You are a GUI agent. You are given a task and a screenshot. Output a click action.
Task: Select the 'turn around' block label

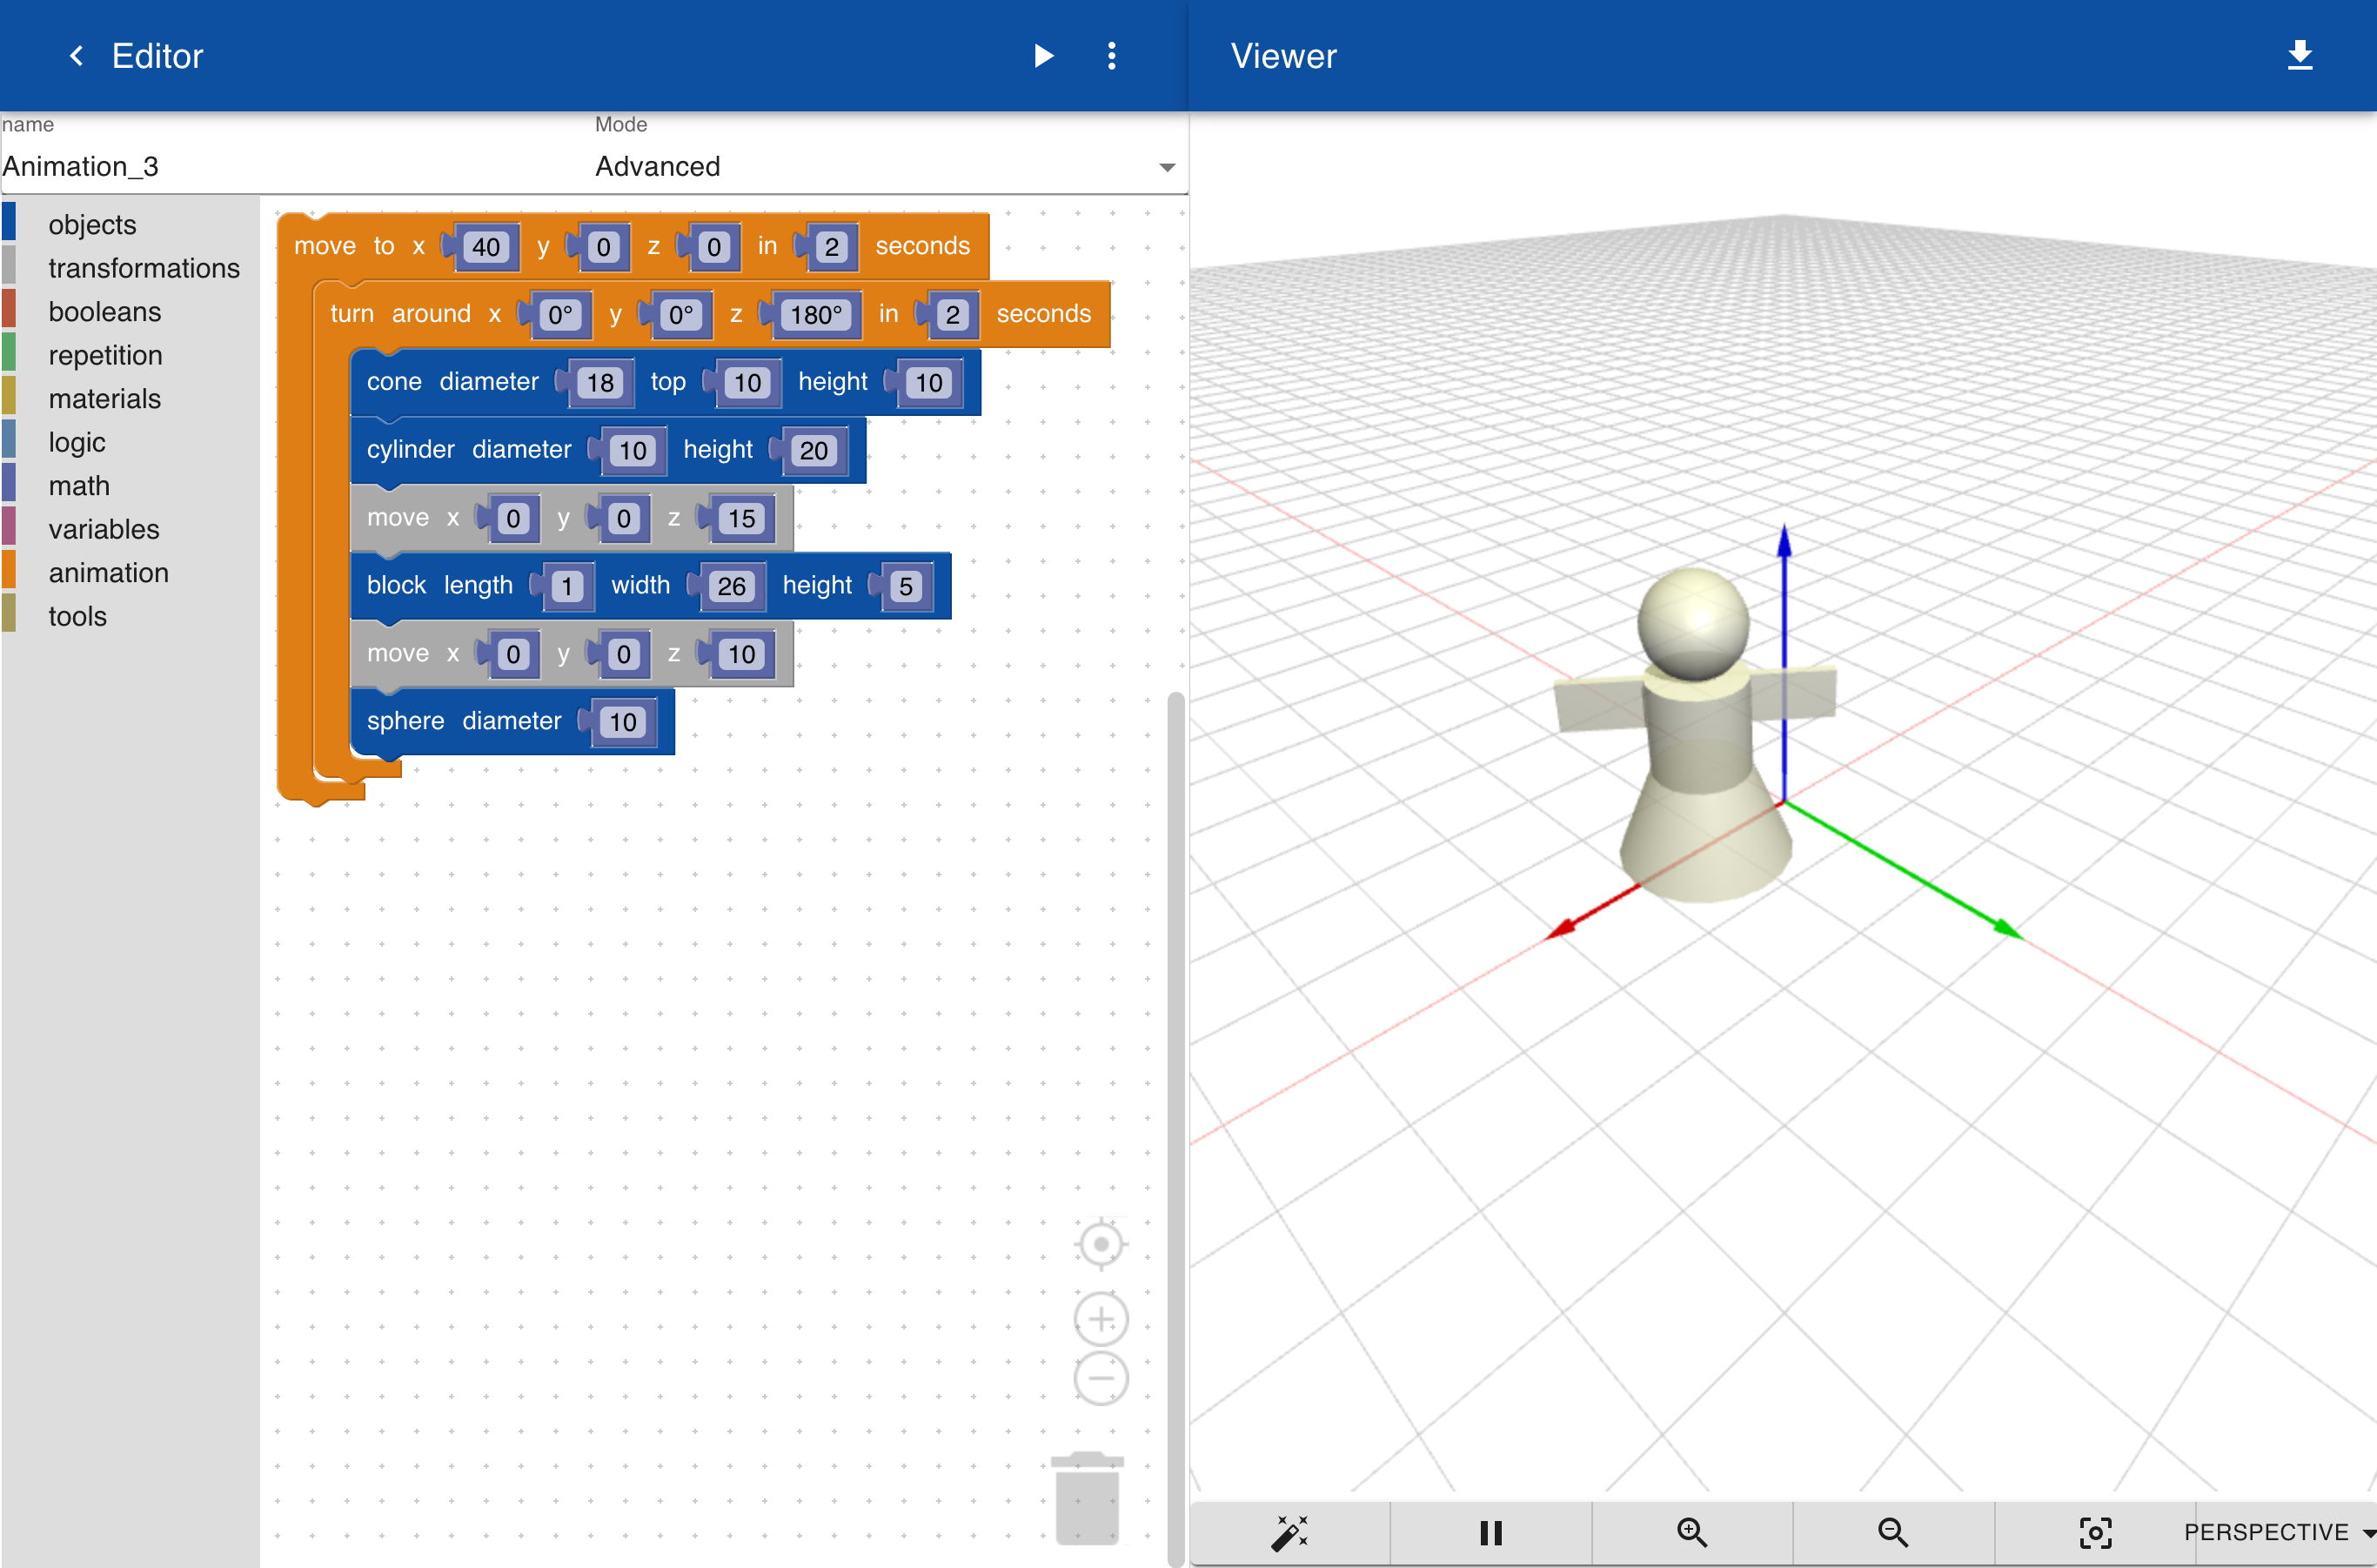point(400,314)
